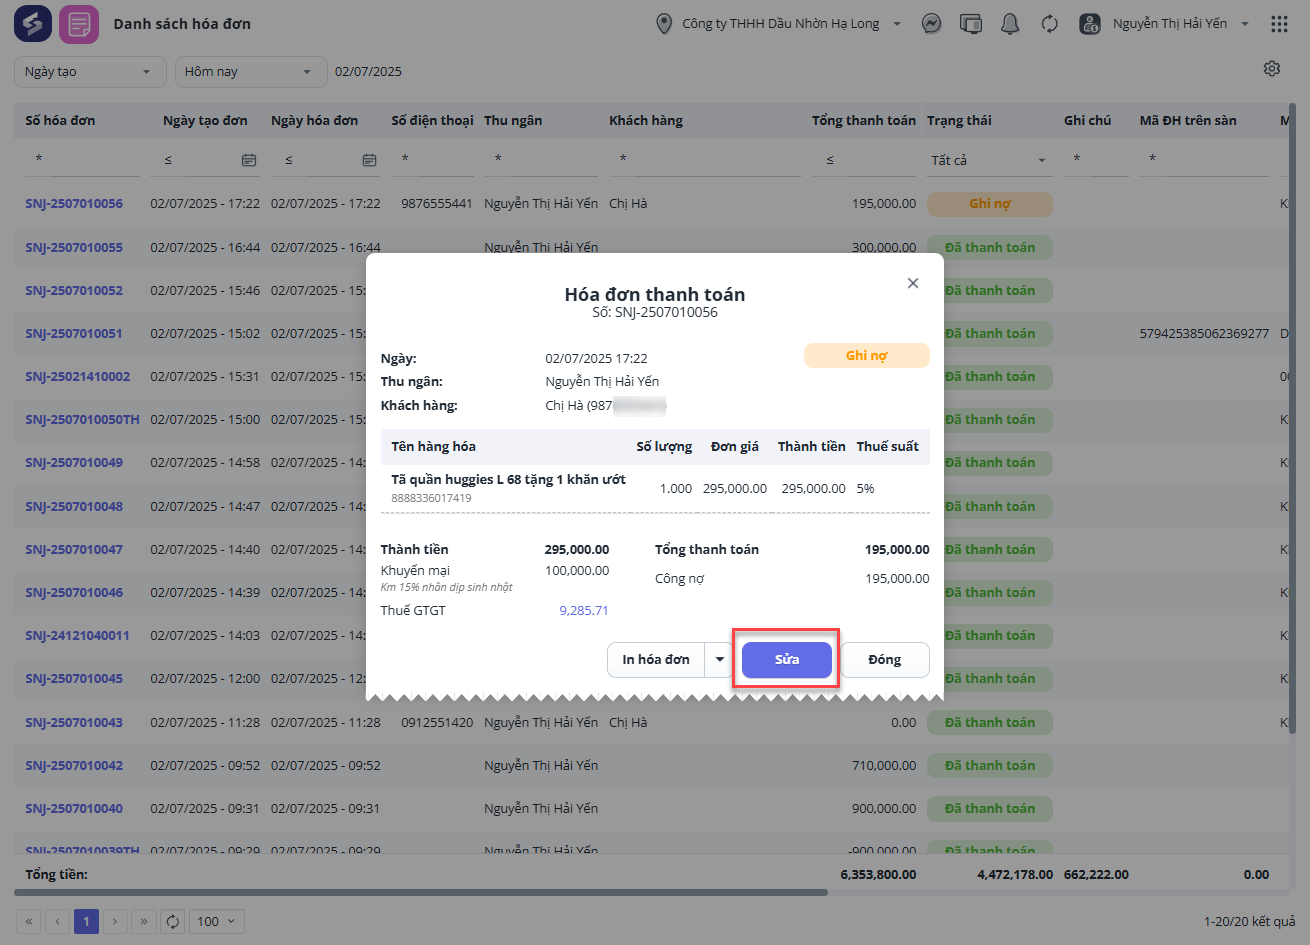Open the apps grid menu icon
1310x945 pixels.
click(x=1278, y=24)
